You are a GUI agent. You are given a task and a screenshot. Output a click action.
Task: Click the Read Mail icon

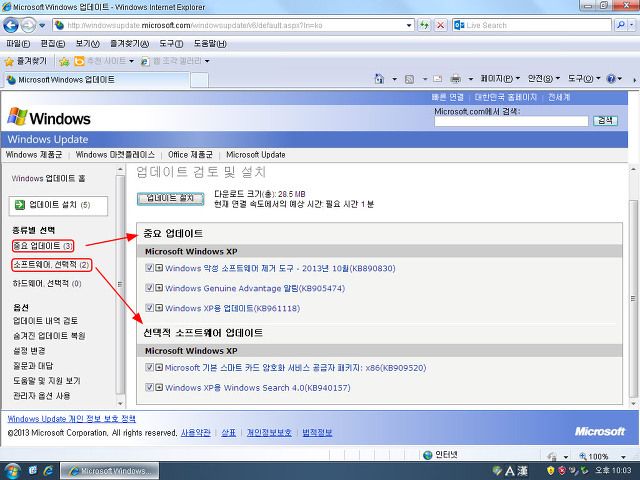coord(438,79)
